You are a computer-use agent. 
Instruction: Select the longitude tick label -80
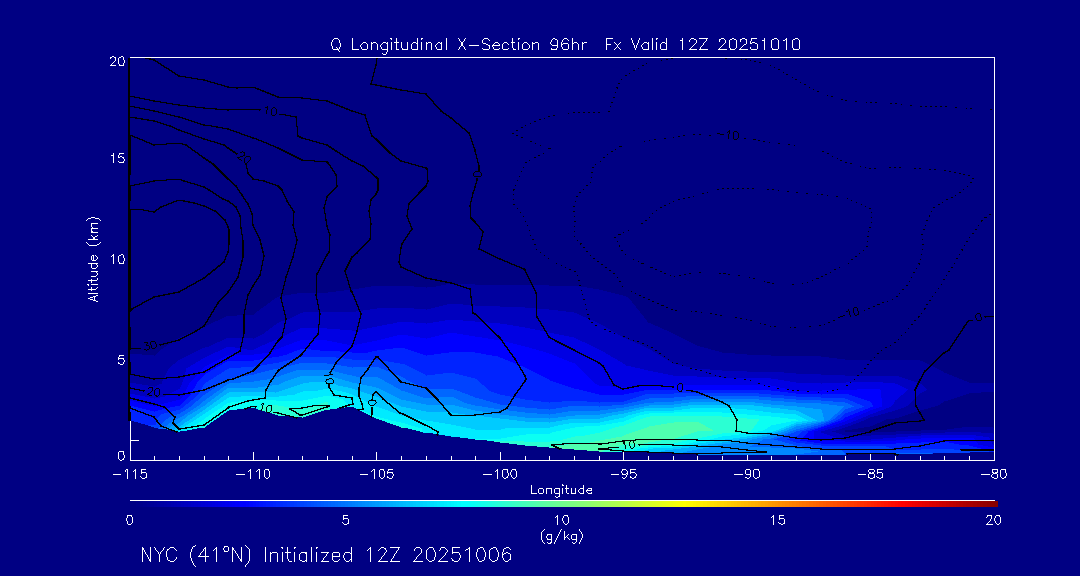click(994, 475)
